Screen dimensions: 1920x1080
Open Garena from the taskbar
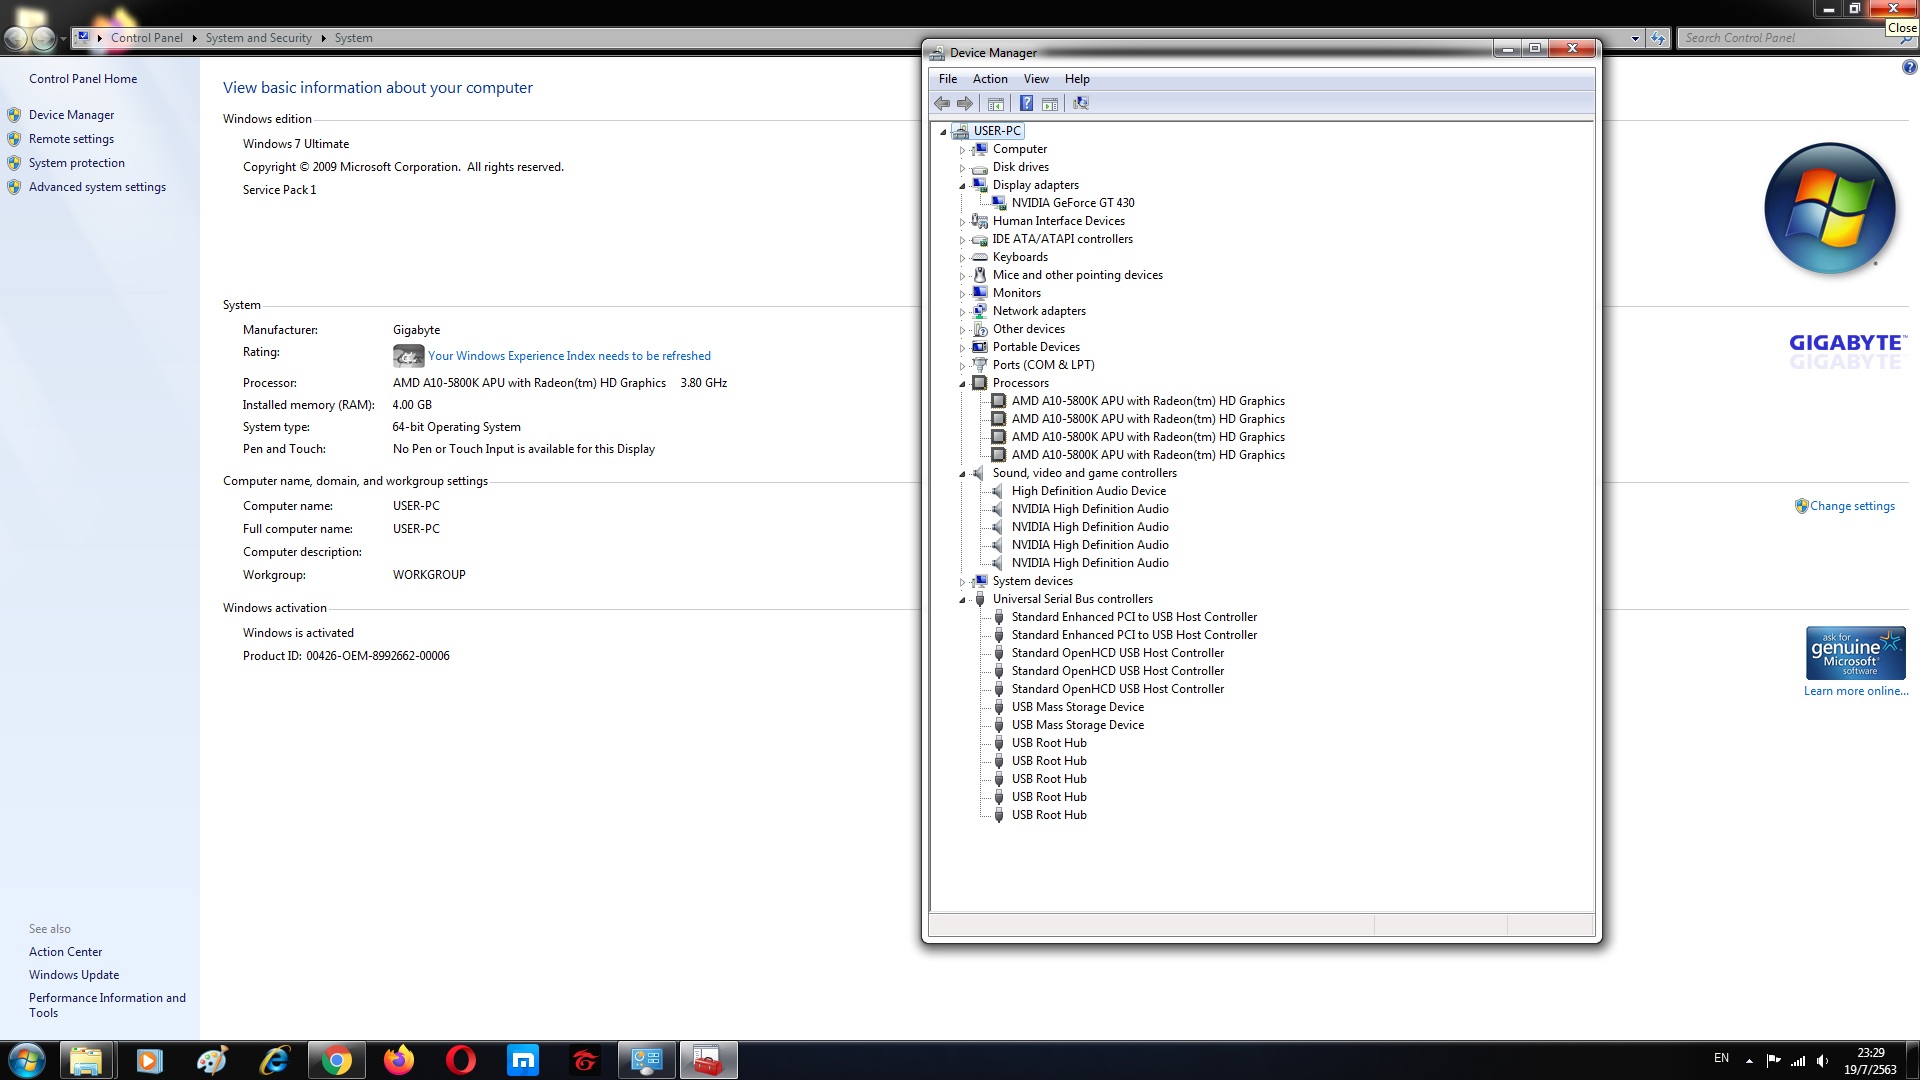pos(585,1060)
